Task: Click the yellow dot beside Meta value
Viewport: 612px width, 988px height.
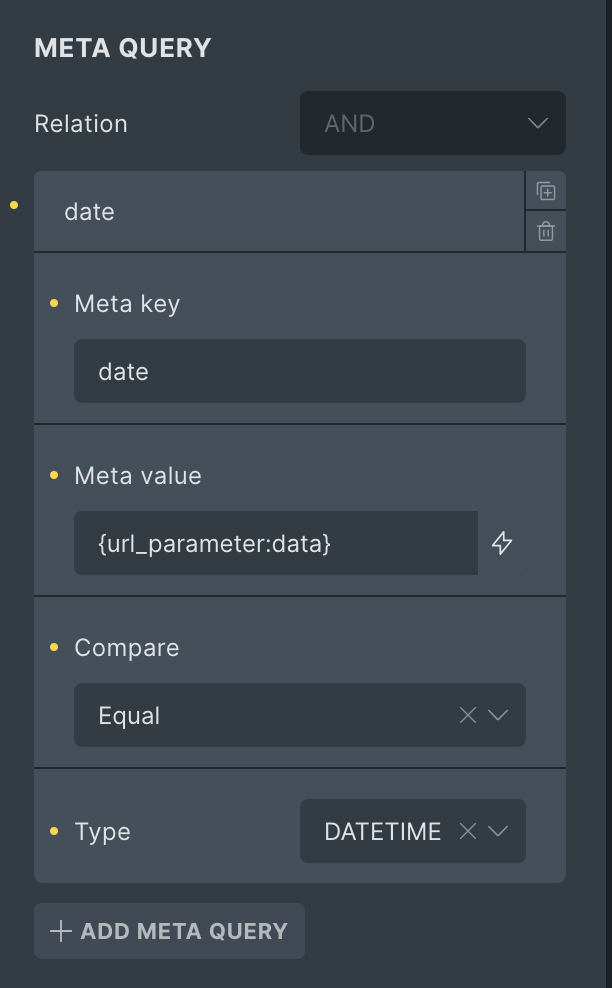Action: click(x=54, y=475)
